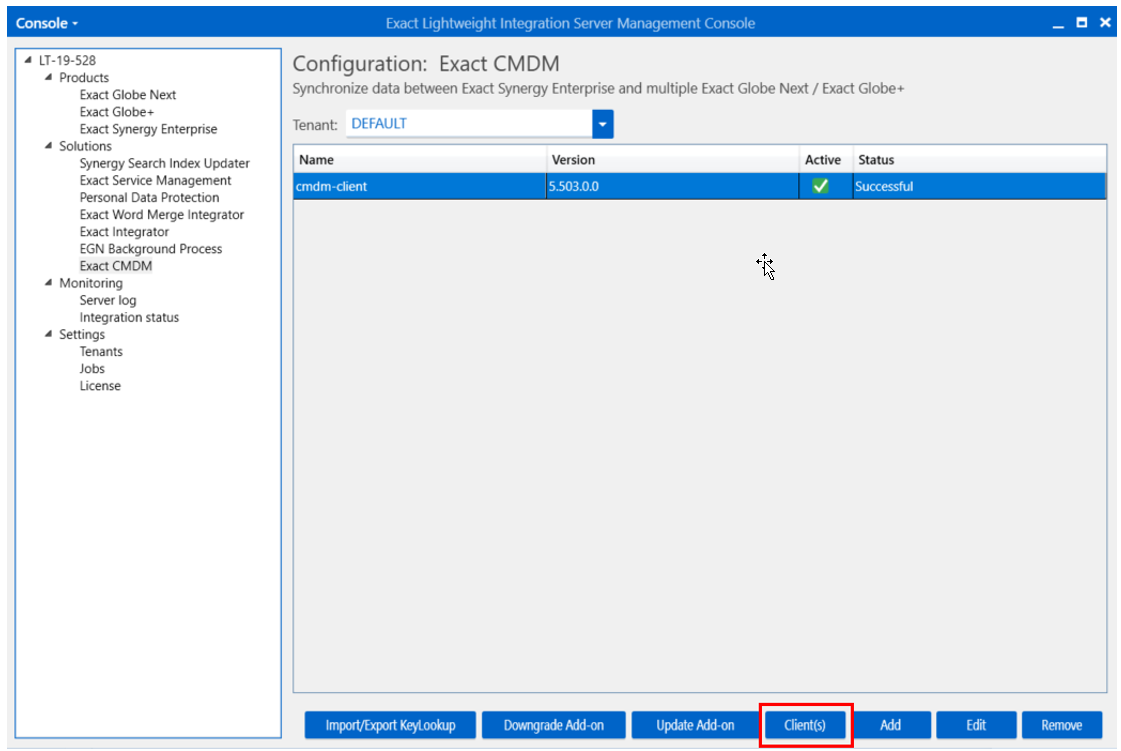Select the cmdm-client name cell
The image size is (1121, 751).
coord(420,186)
